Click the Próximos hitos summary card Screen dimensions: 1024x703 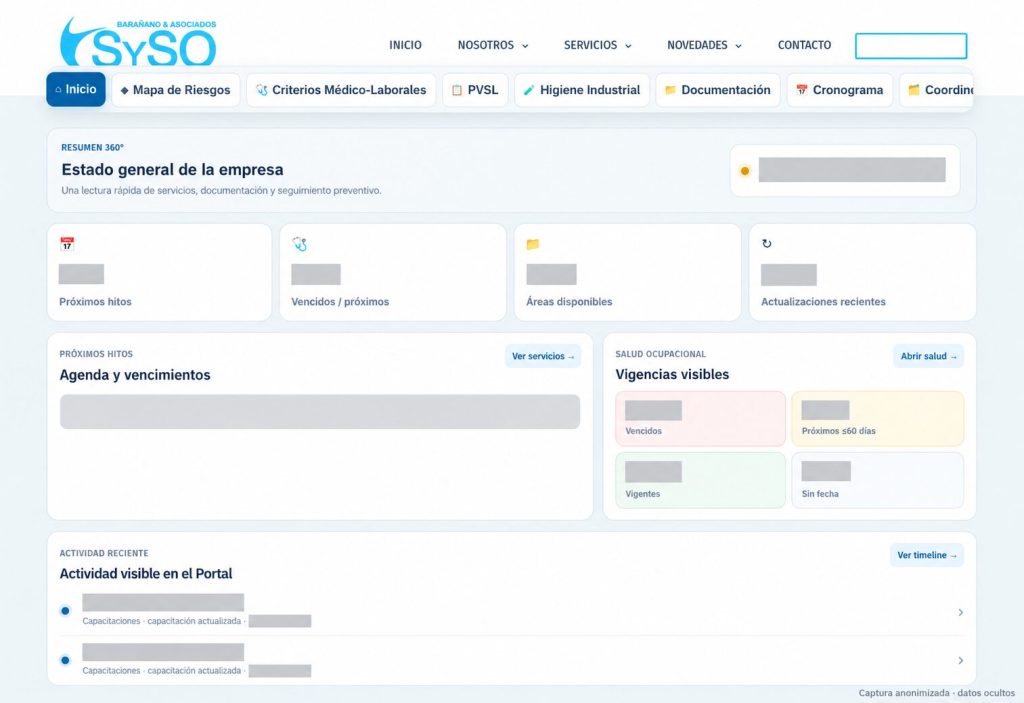point(159,272)
